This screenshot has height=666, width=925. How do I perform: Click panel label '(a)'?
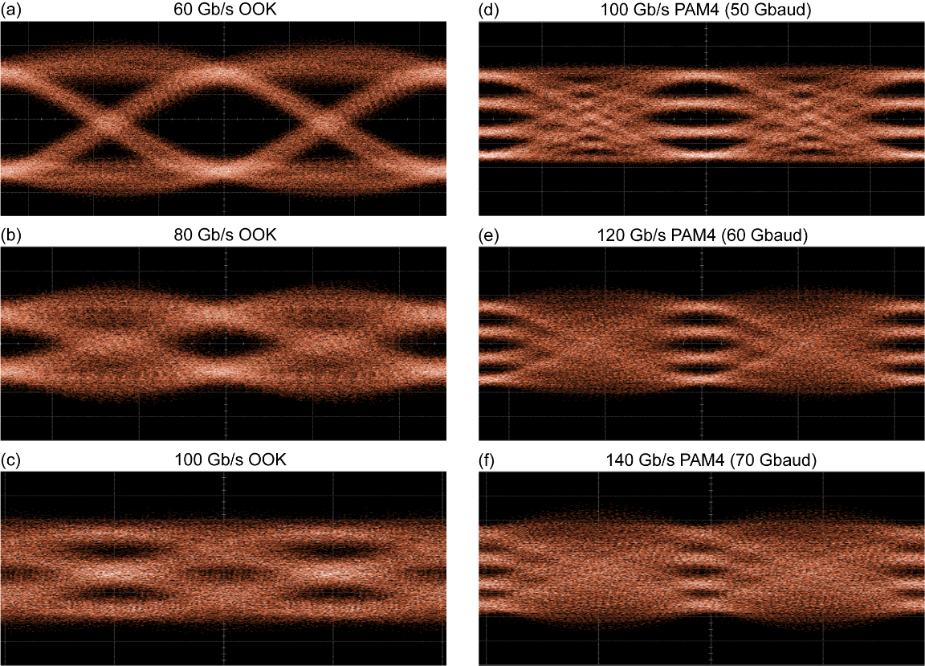coord(11,10)
